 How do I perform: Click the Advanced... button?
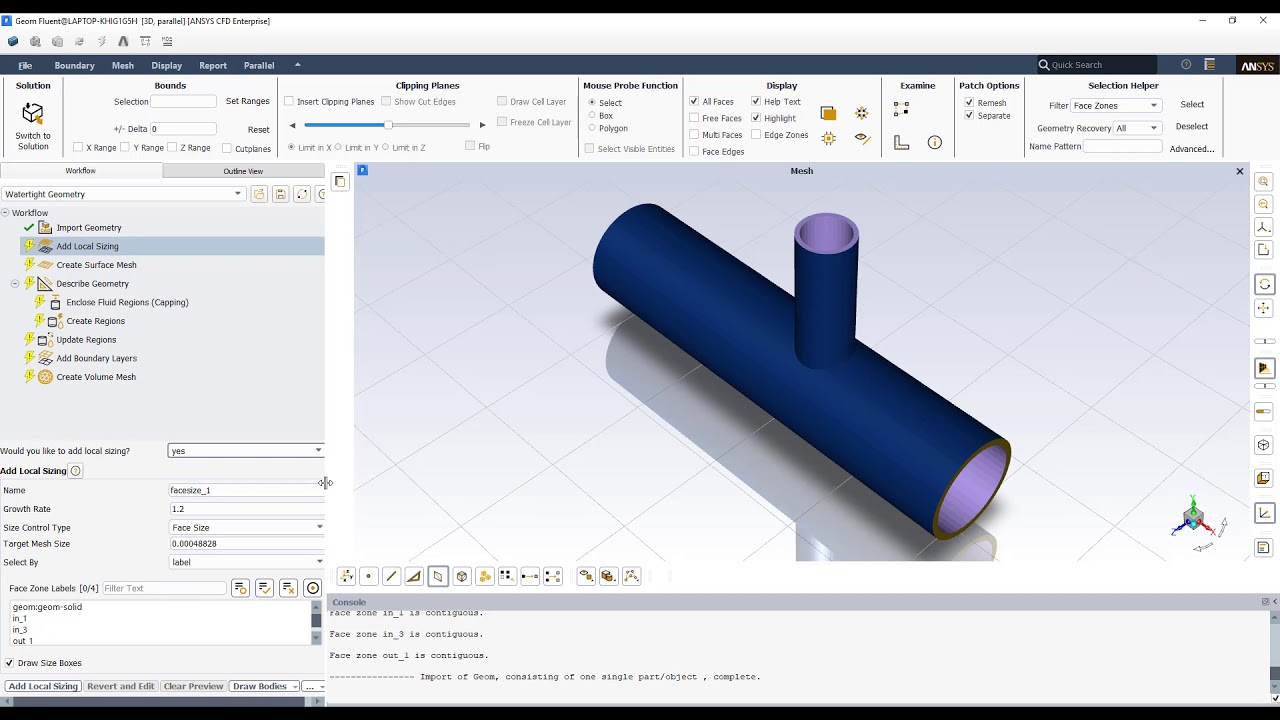tap(1192, 149)
